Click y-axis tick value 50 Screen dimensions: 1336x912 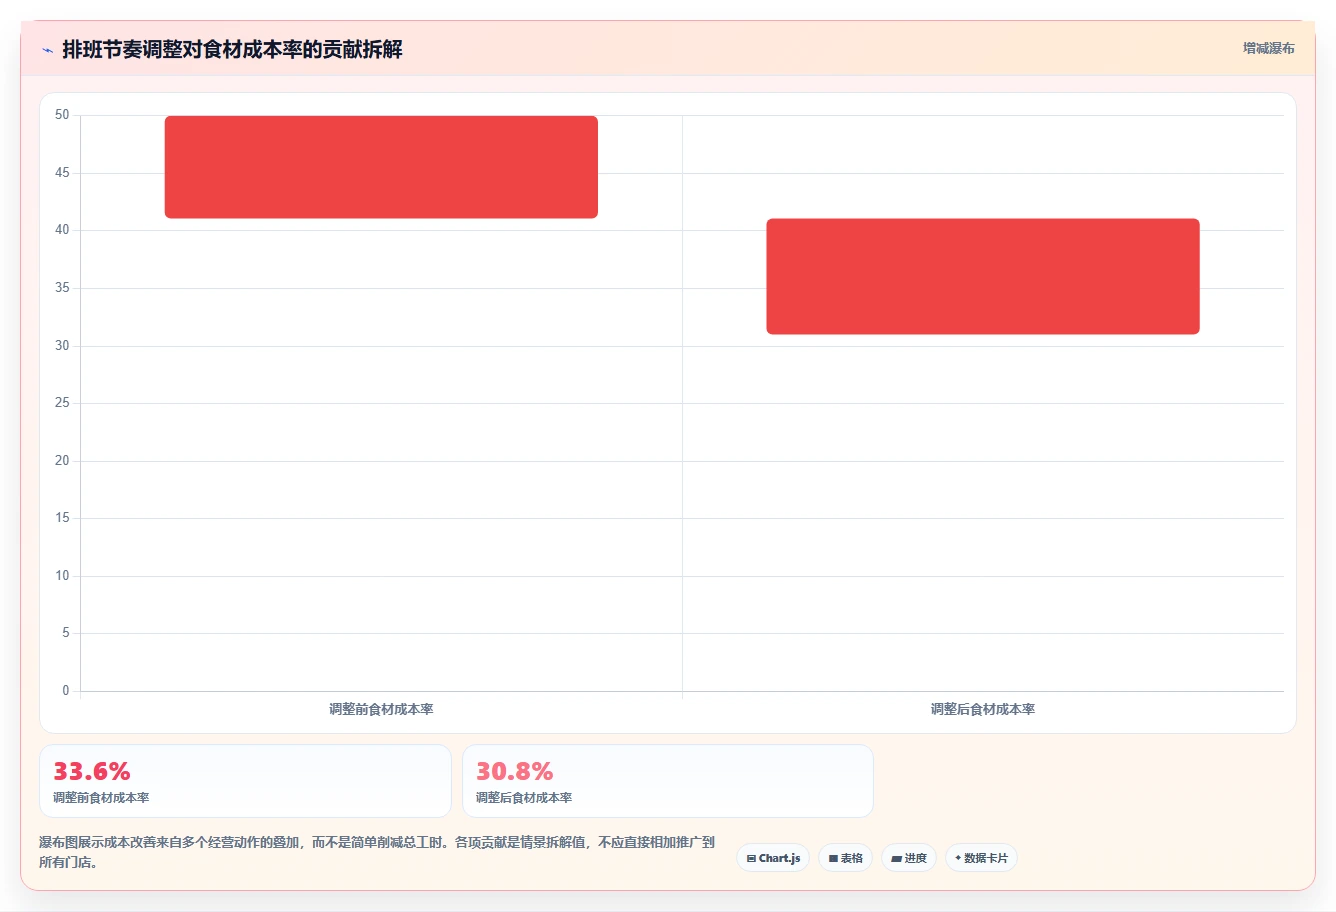pos(62,115)
